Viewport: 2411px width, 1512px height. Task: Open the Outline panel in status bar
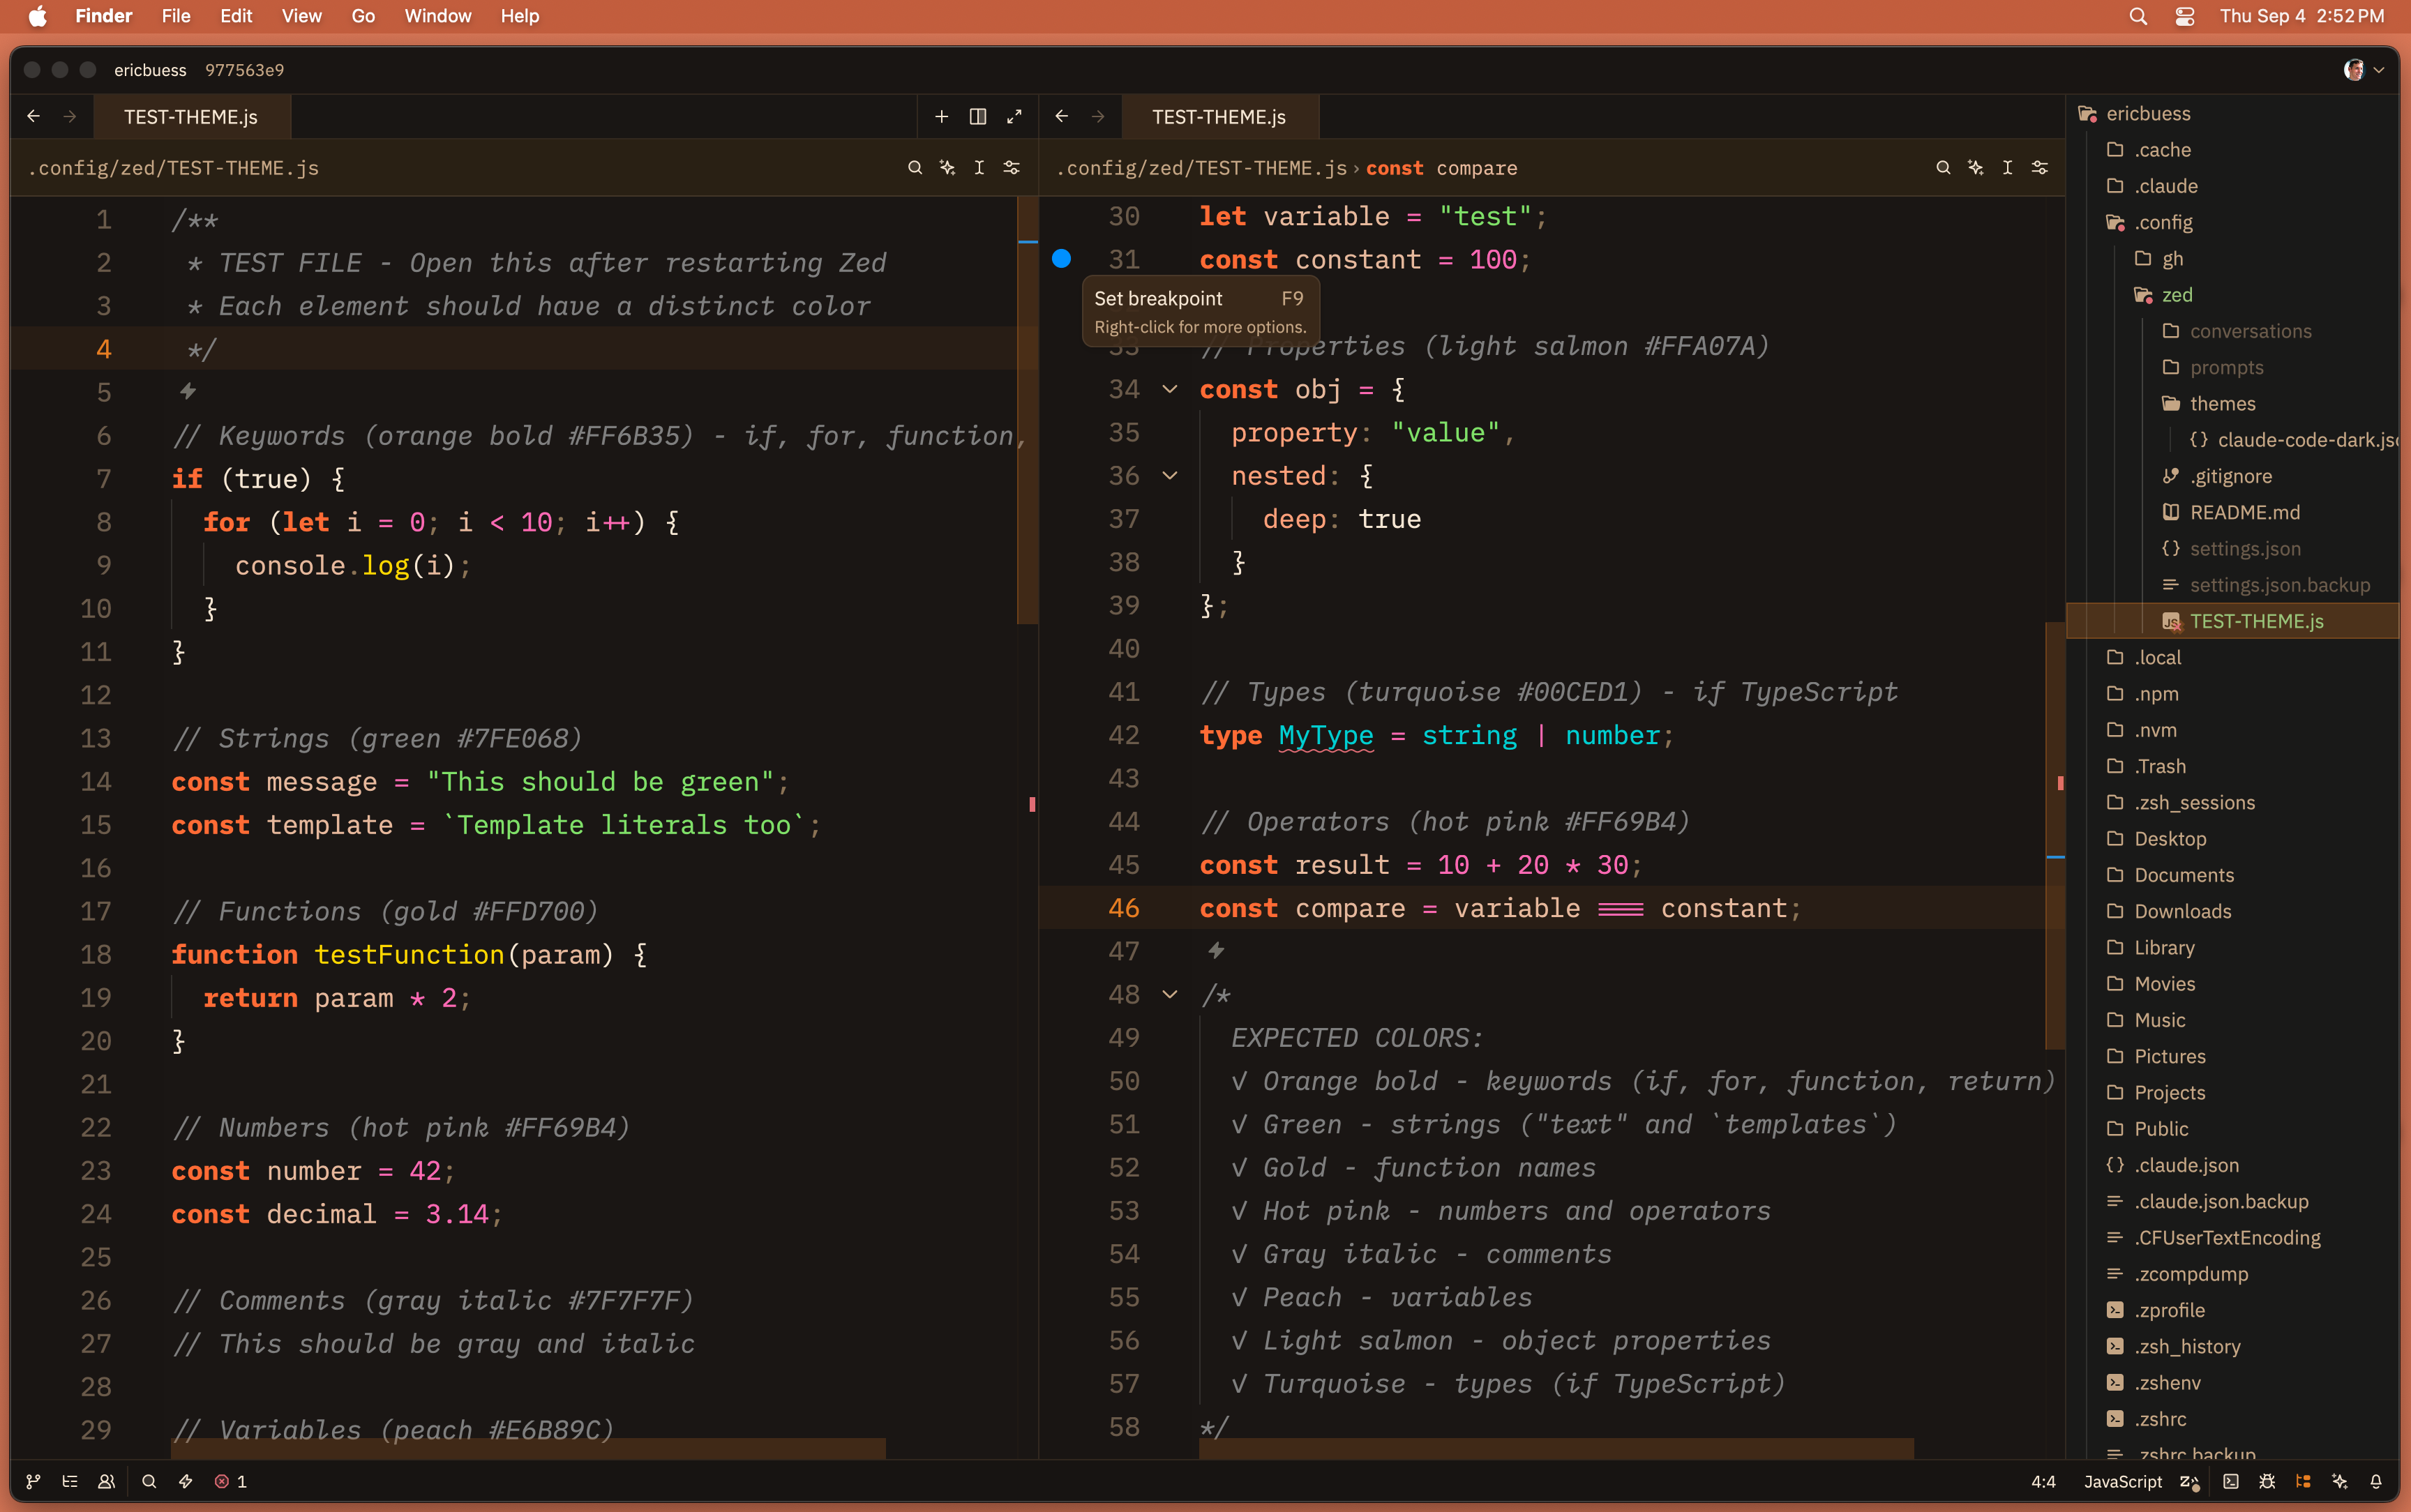(x=70, y=1481)
